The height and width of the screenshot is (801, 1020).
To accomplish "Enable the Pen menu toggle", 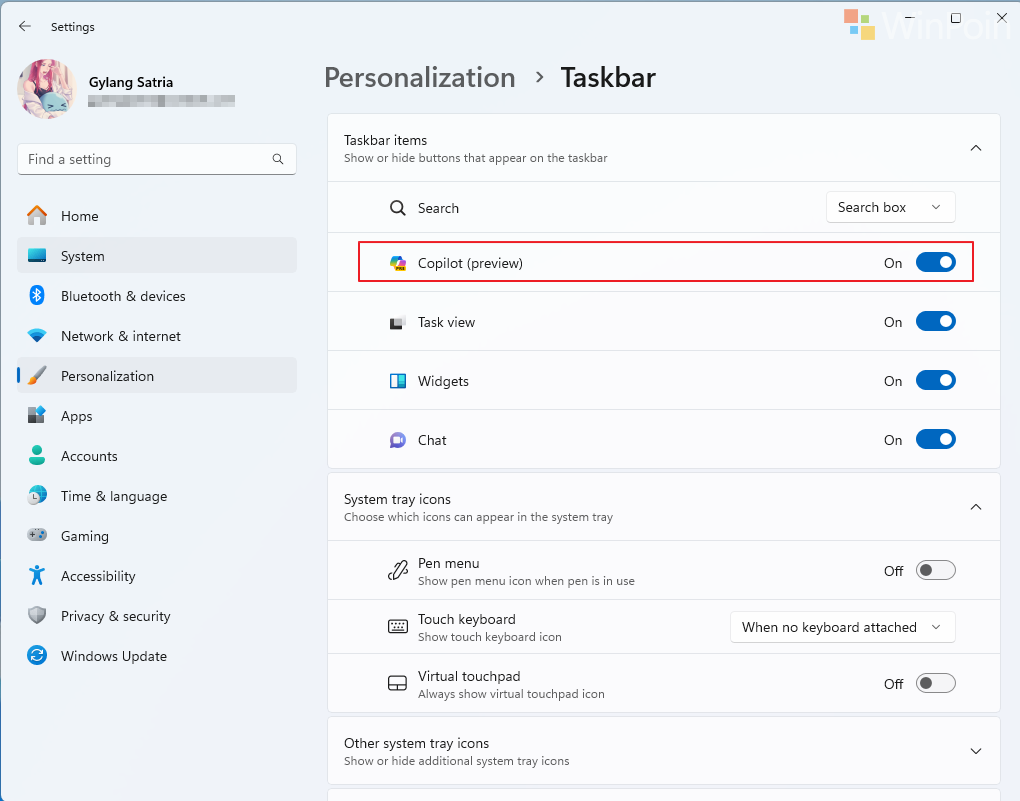I will [935, 571].
